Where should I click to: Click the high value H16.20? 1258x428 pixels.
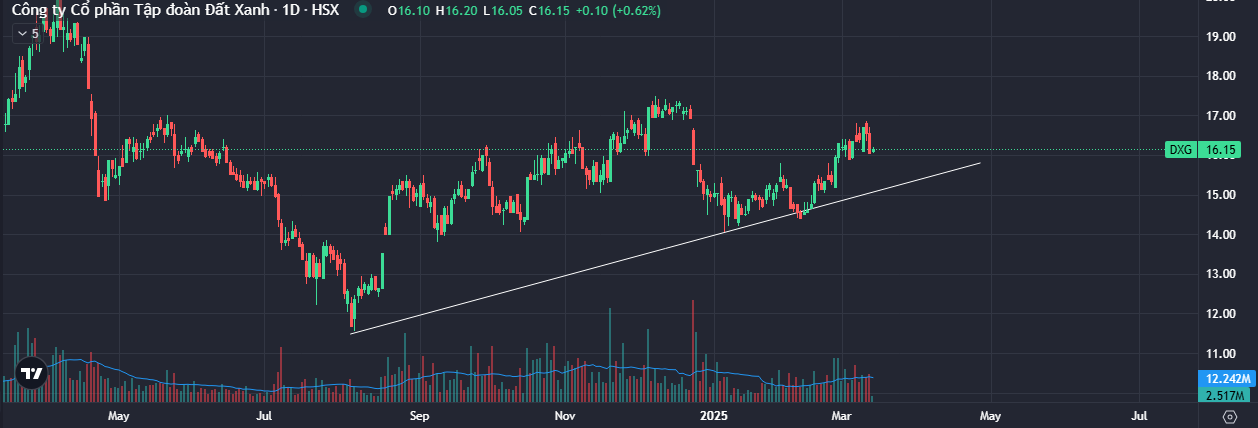click(x=455, y=10)
